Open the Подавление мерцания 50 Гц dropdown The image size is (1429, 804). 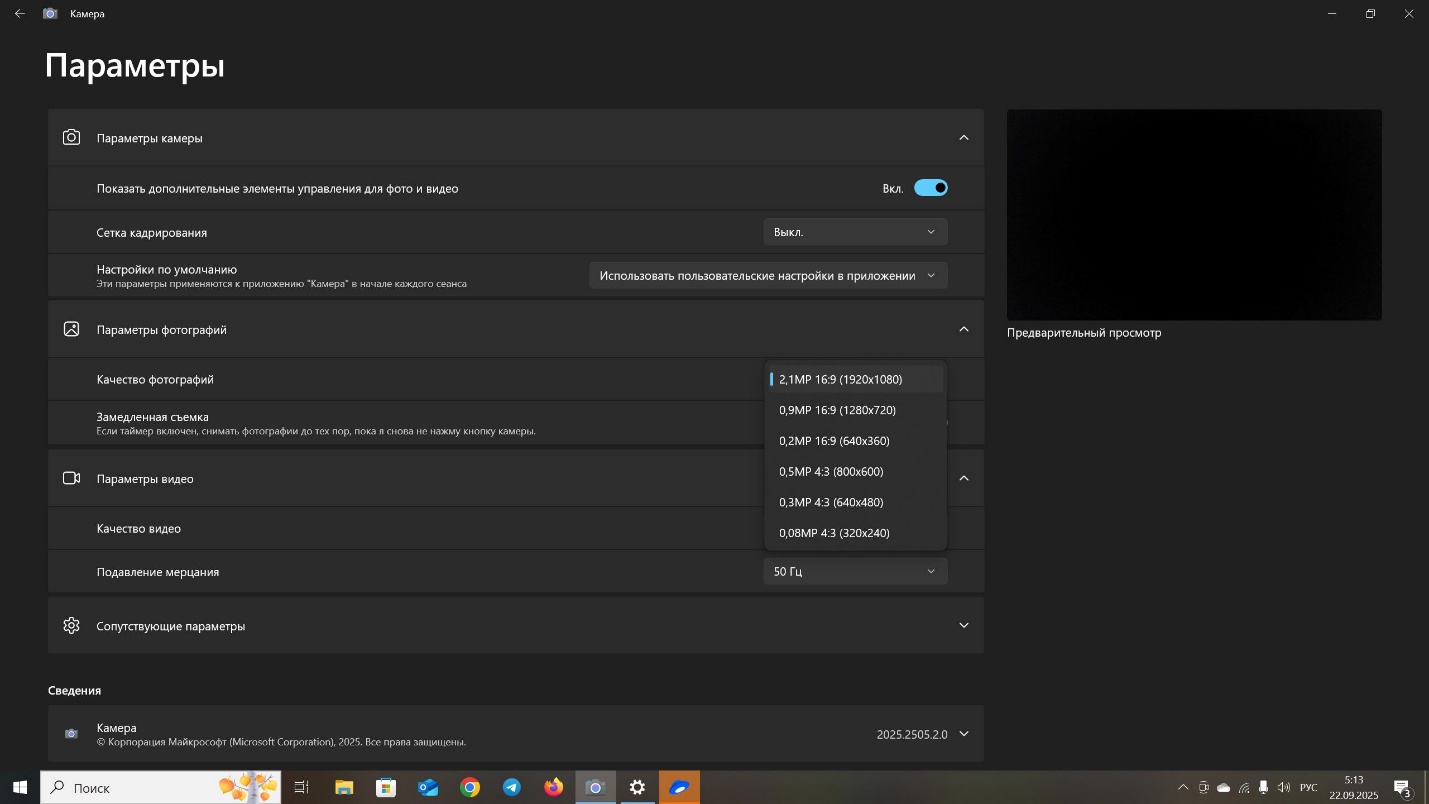tap(855, 572)
